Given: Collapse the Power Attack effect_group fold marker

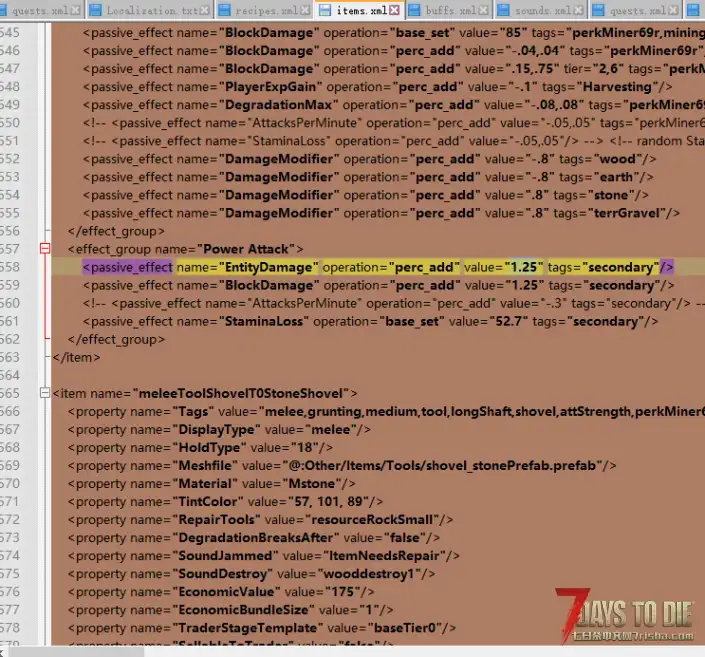Looking at the screenshot, I should click(x=44, y=248).
